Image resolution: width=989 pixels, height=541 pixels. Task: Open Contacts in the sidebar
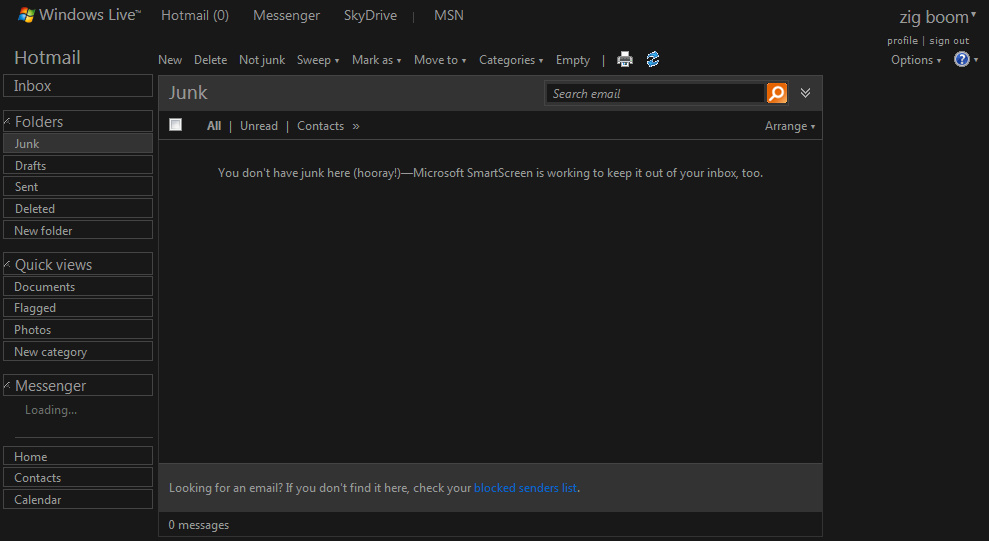(78, 477)
